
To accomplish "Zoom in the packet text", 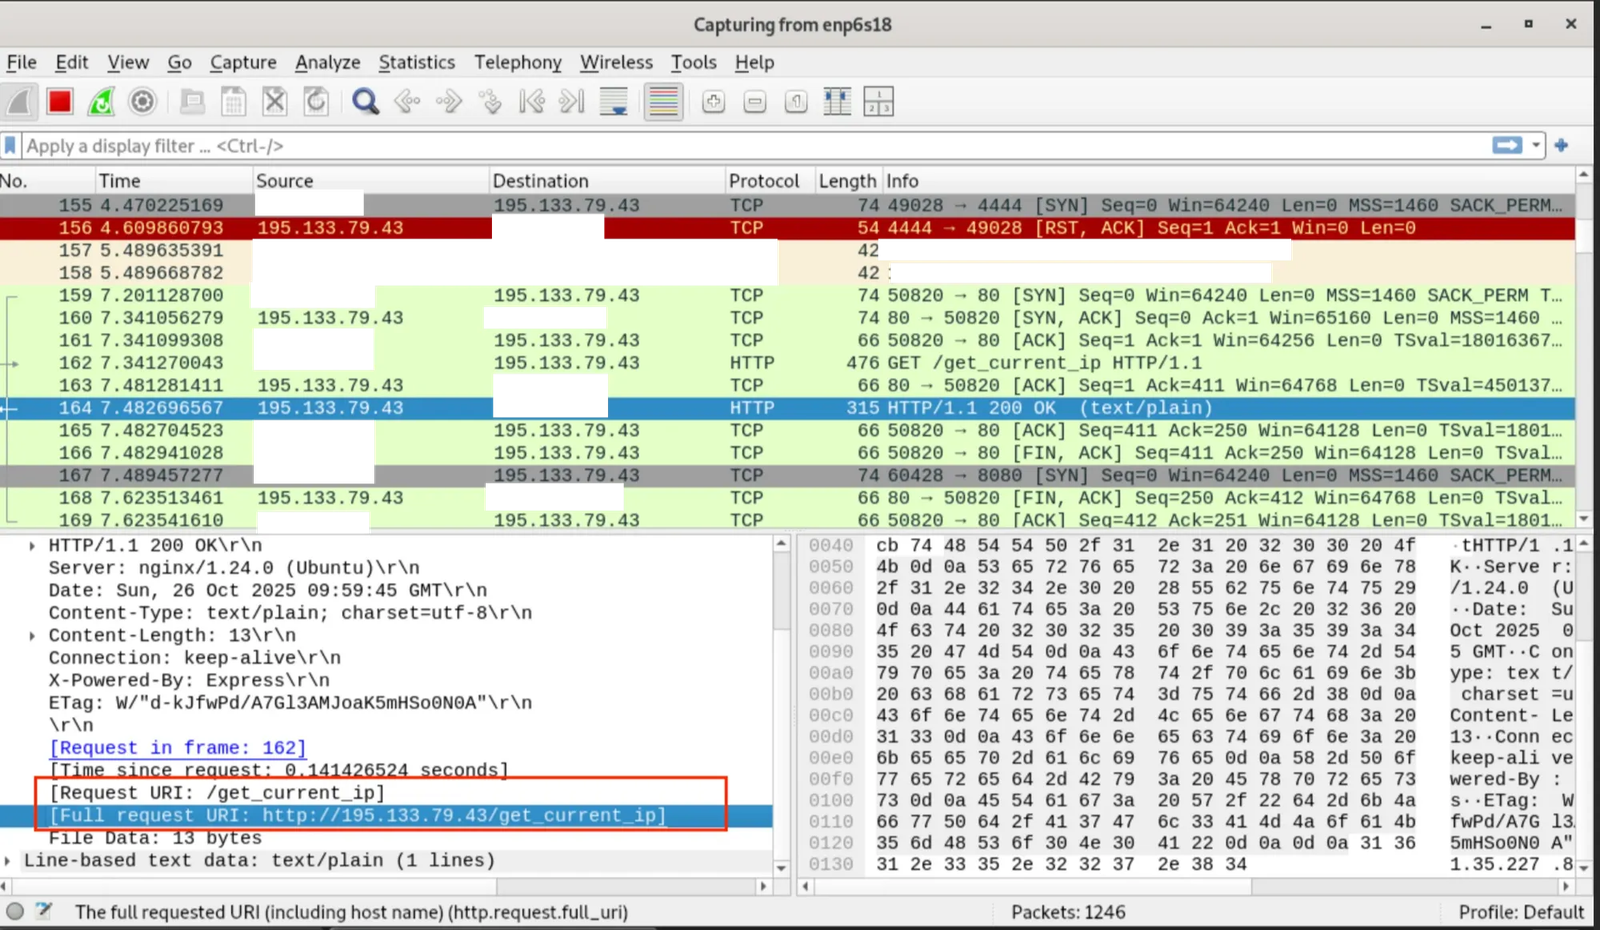I will (x=713, y=101).
